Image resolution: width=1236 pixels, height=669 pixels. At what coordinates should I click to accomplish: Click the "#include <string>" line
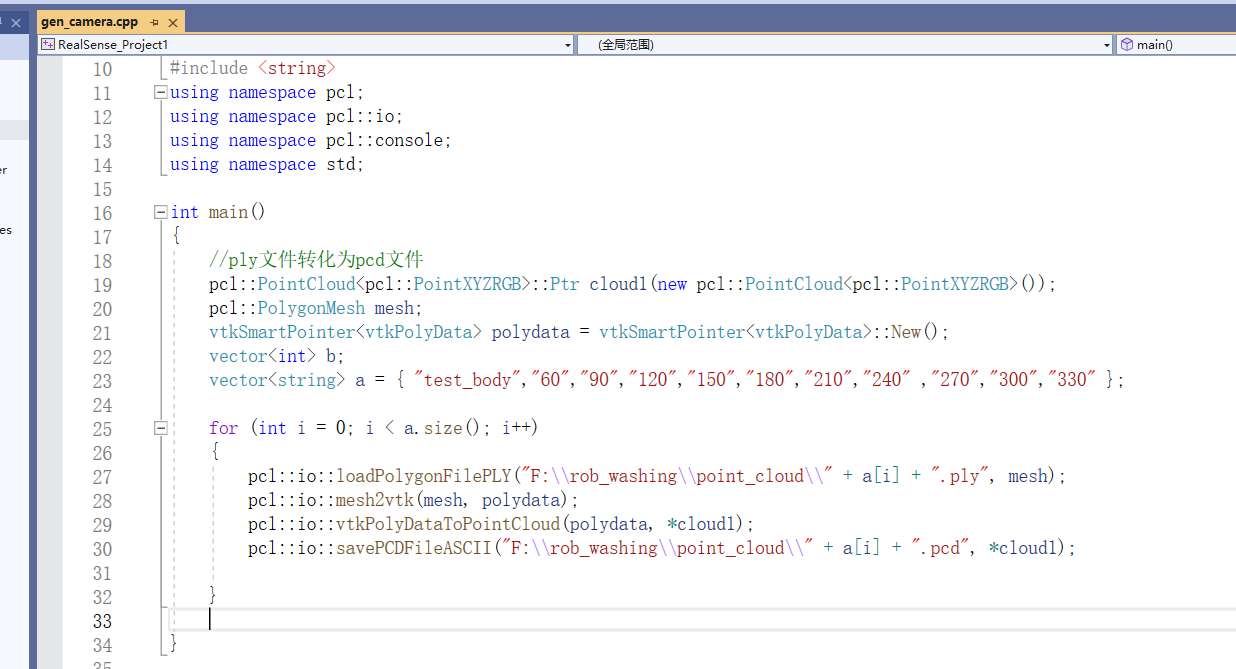(252, 68)
